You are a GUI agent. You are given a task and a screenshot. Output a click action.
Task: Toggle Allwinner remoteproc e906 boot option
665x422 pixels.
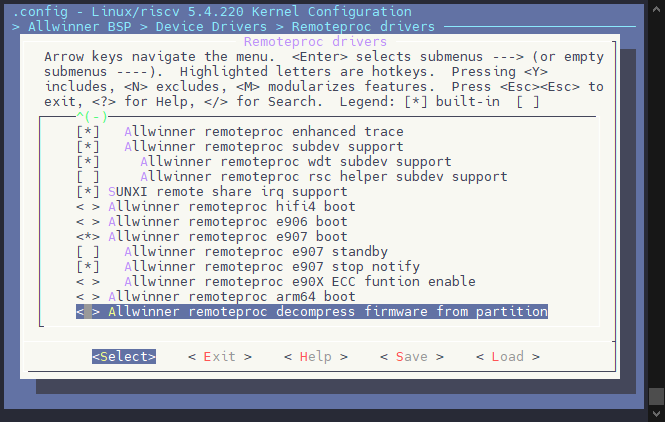click(88, 222)
